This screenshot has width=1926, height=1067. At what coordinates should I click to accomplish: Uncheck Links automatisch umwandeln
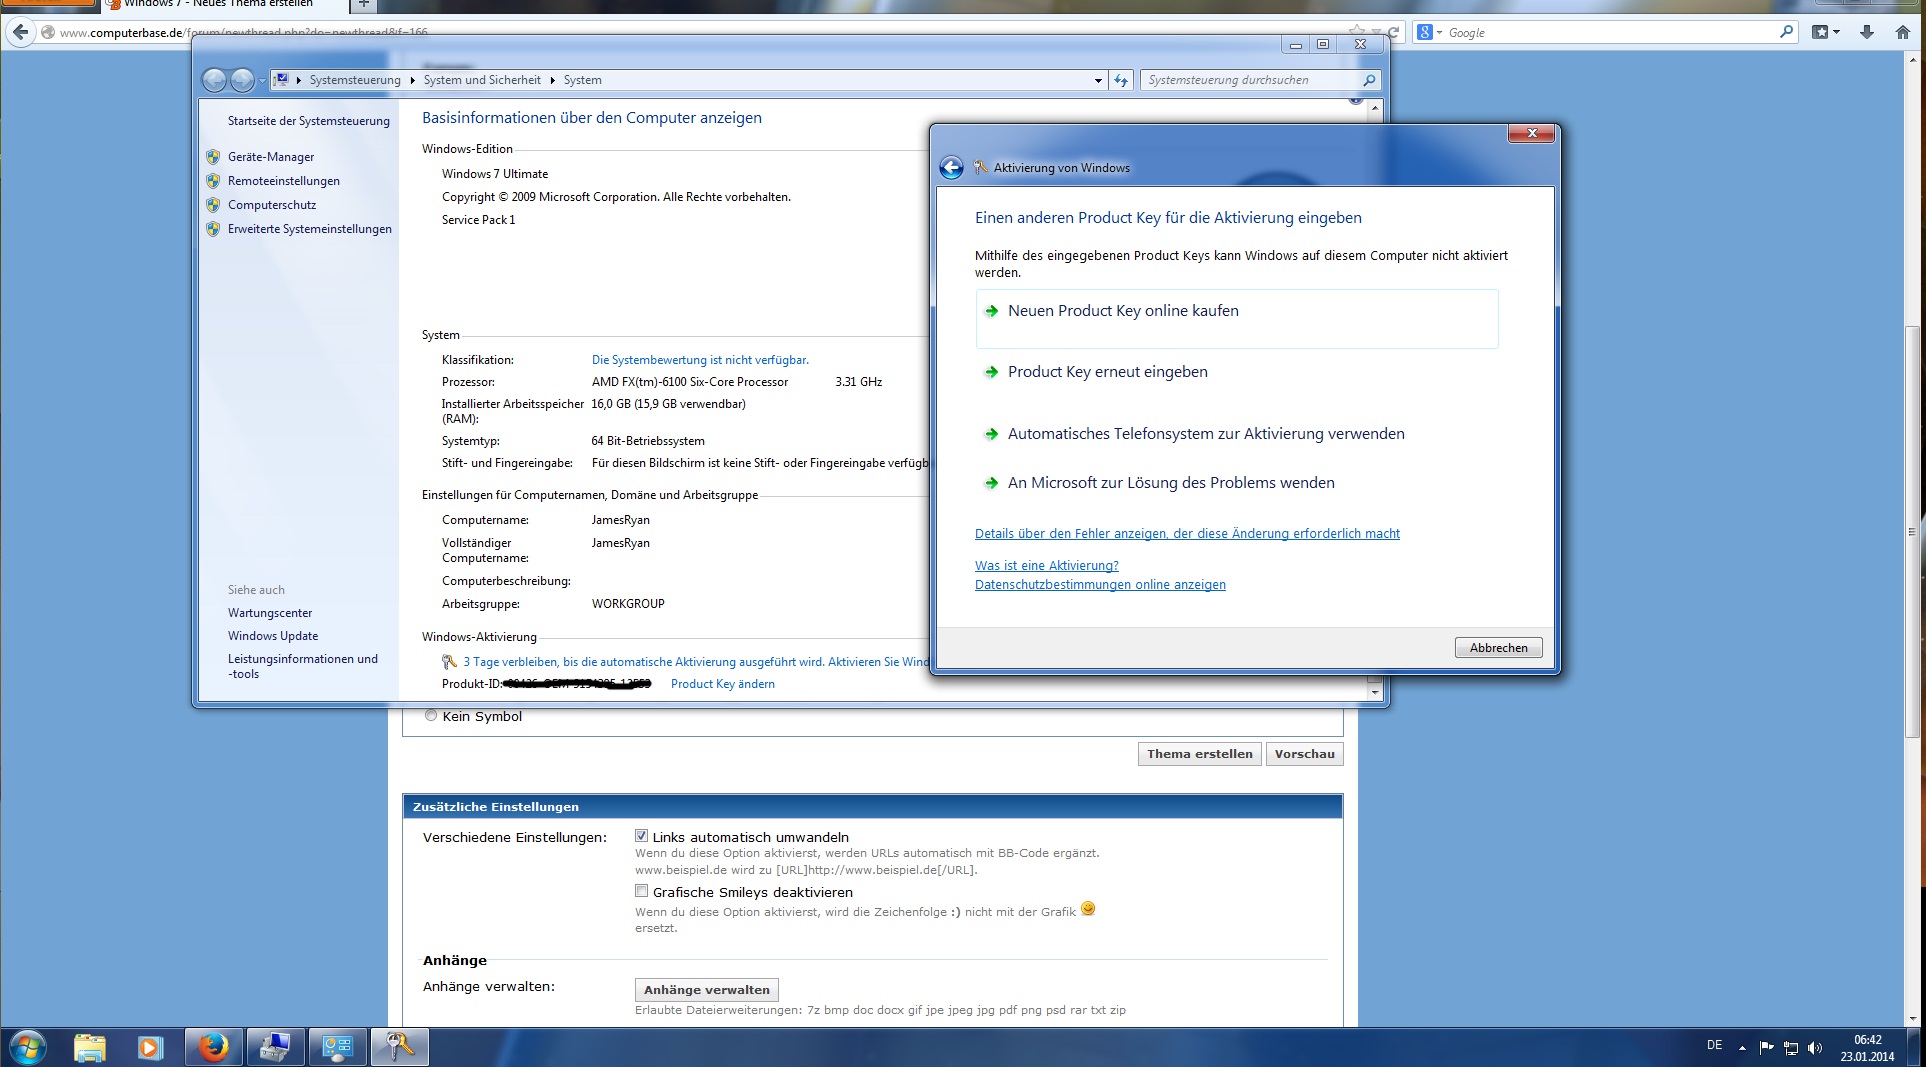(x=641, y=836)
